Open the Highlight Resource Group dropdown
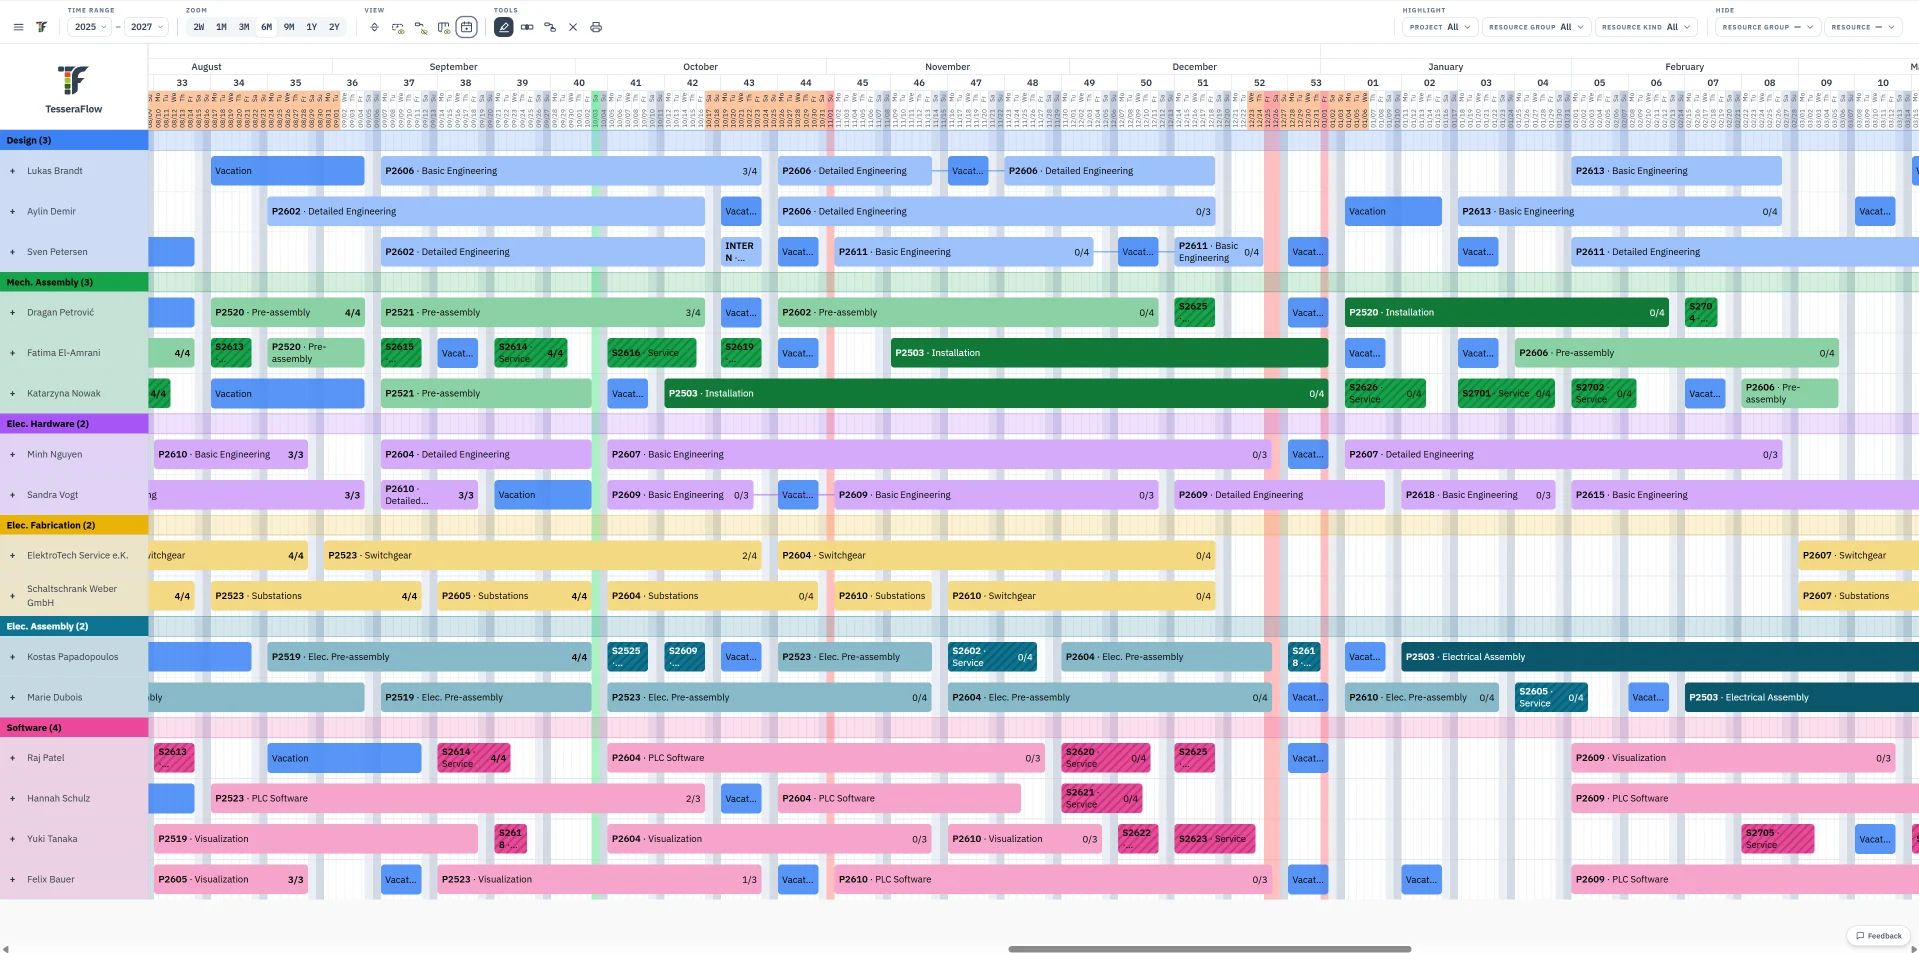Screen dimensions: 1919x953 (x=1537, y=27)
